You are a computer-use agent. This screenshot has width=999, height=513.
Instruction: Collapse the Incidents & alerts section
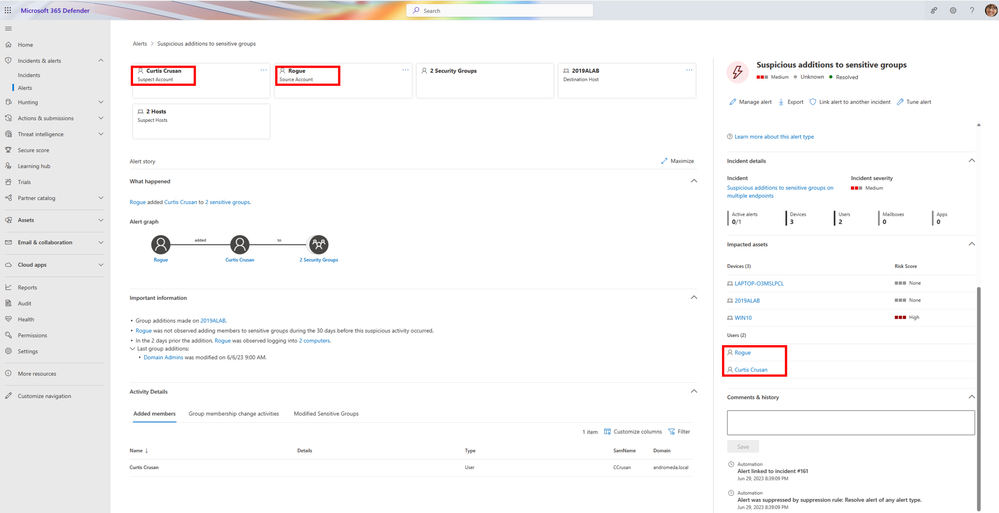click(x=101, y=61)
